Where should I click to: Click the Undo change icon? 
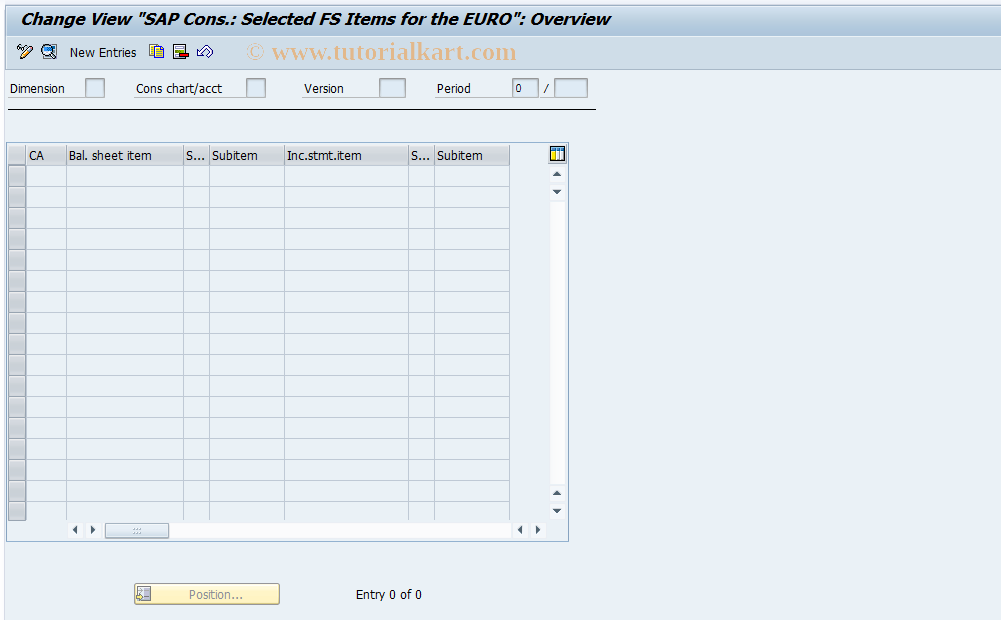tap(205, 52)
